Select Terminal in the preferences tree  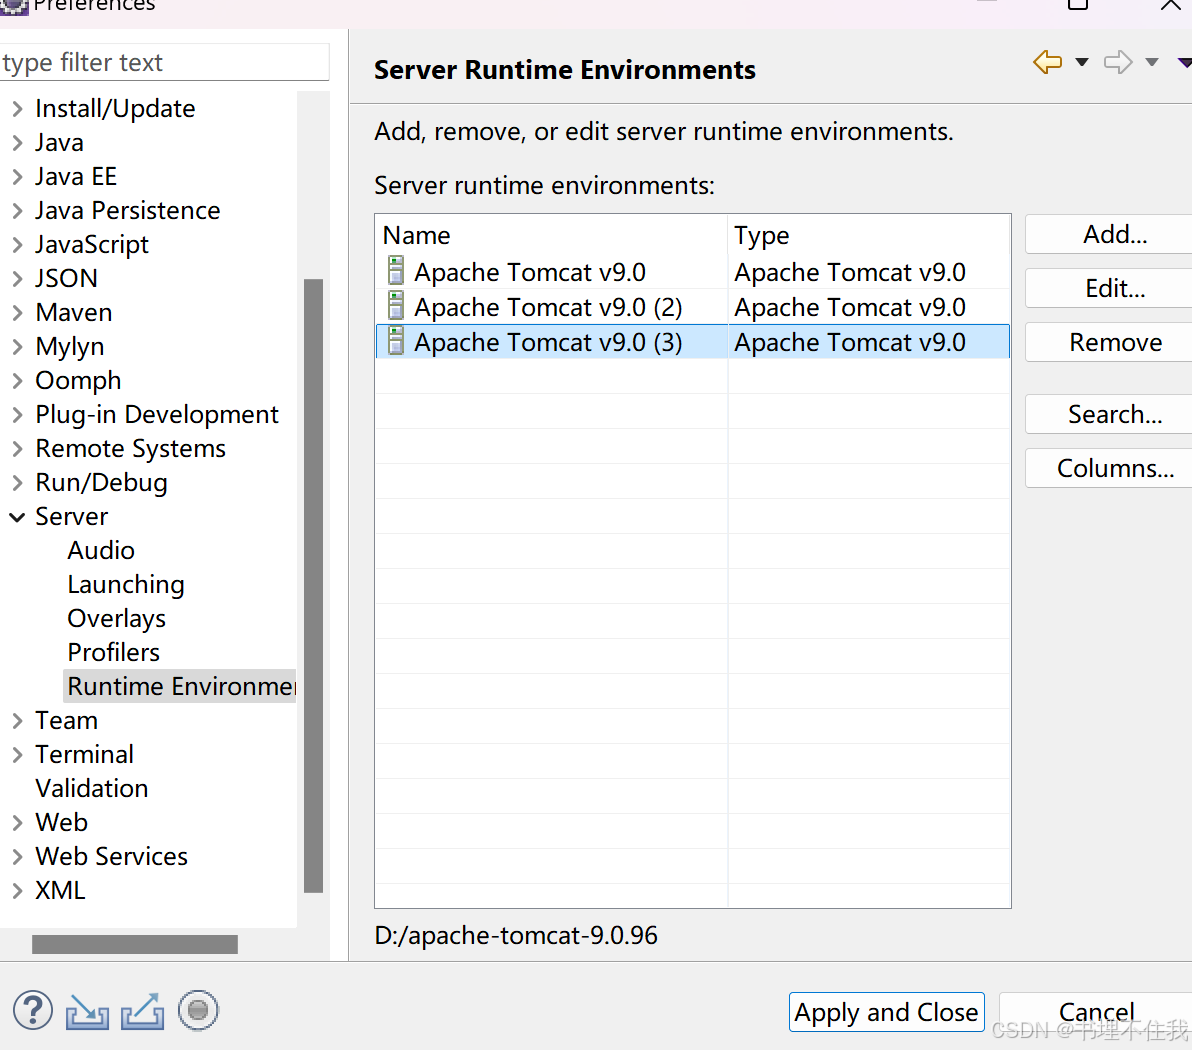[x=84, y=755]
